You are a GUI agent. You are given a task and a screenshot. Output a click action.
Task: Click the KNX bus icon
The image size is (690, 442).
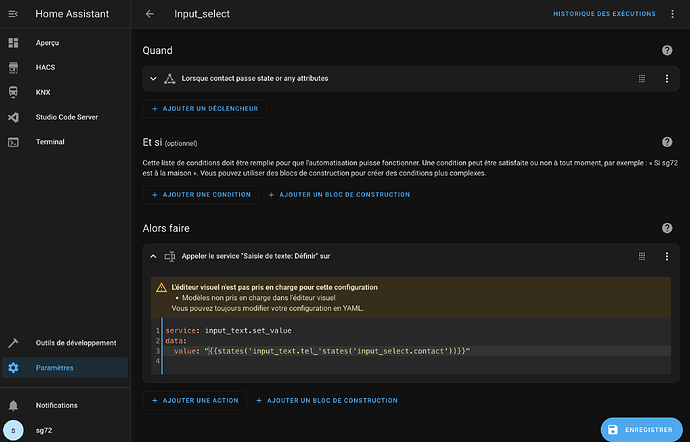pyautogui.click(x=13, y=92)
